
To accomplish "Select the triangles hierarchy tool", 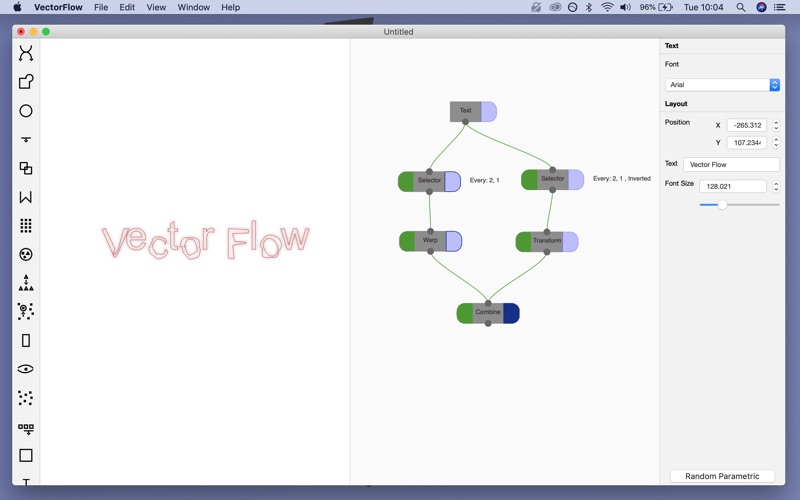I will tap(26, 283).
